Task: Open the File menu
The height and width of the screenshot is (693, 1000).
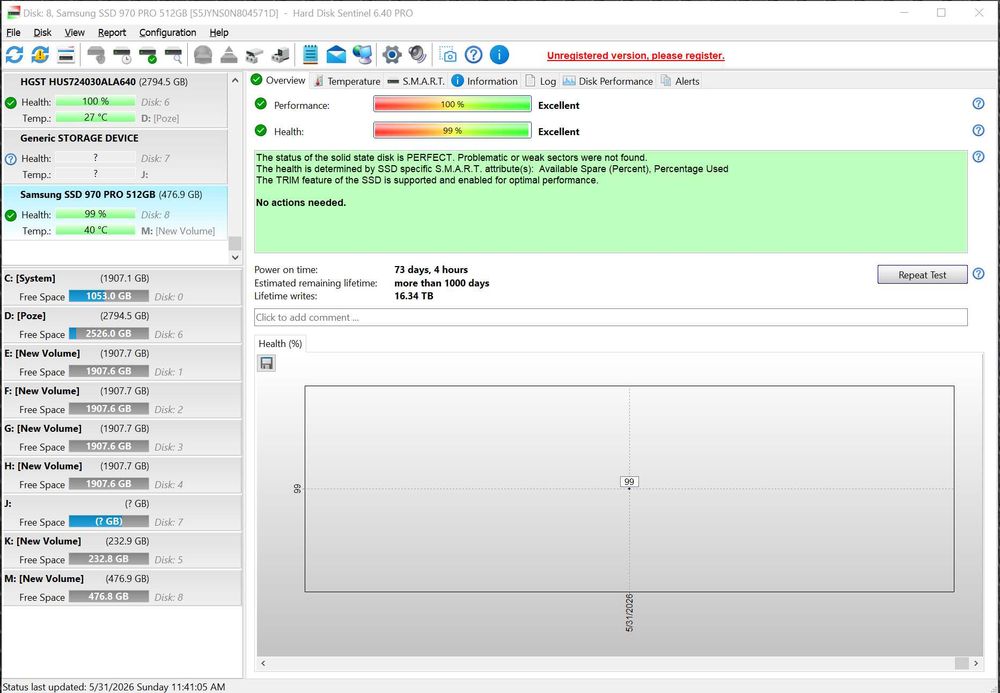Action: point(13,33)
